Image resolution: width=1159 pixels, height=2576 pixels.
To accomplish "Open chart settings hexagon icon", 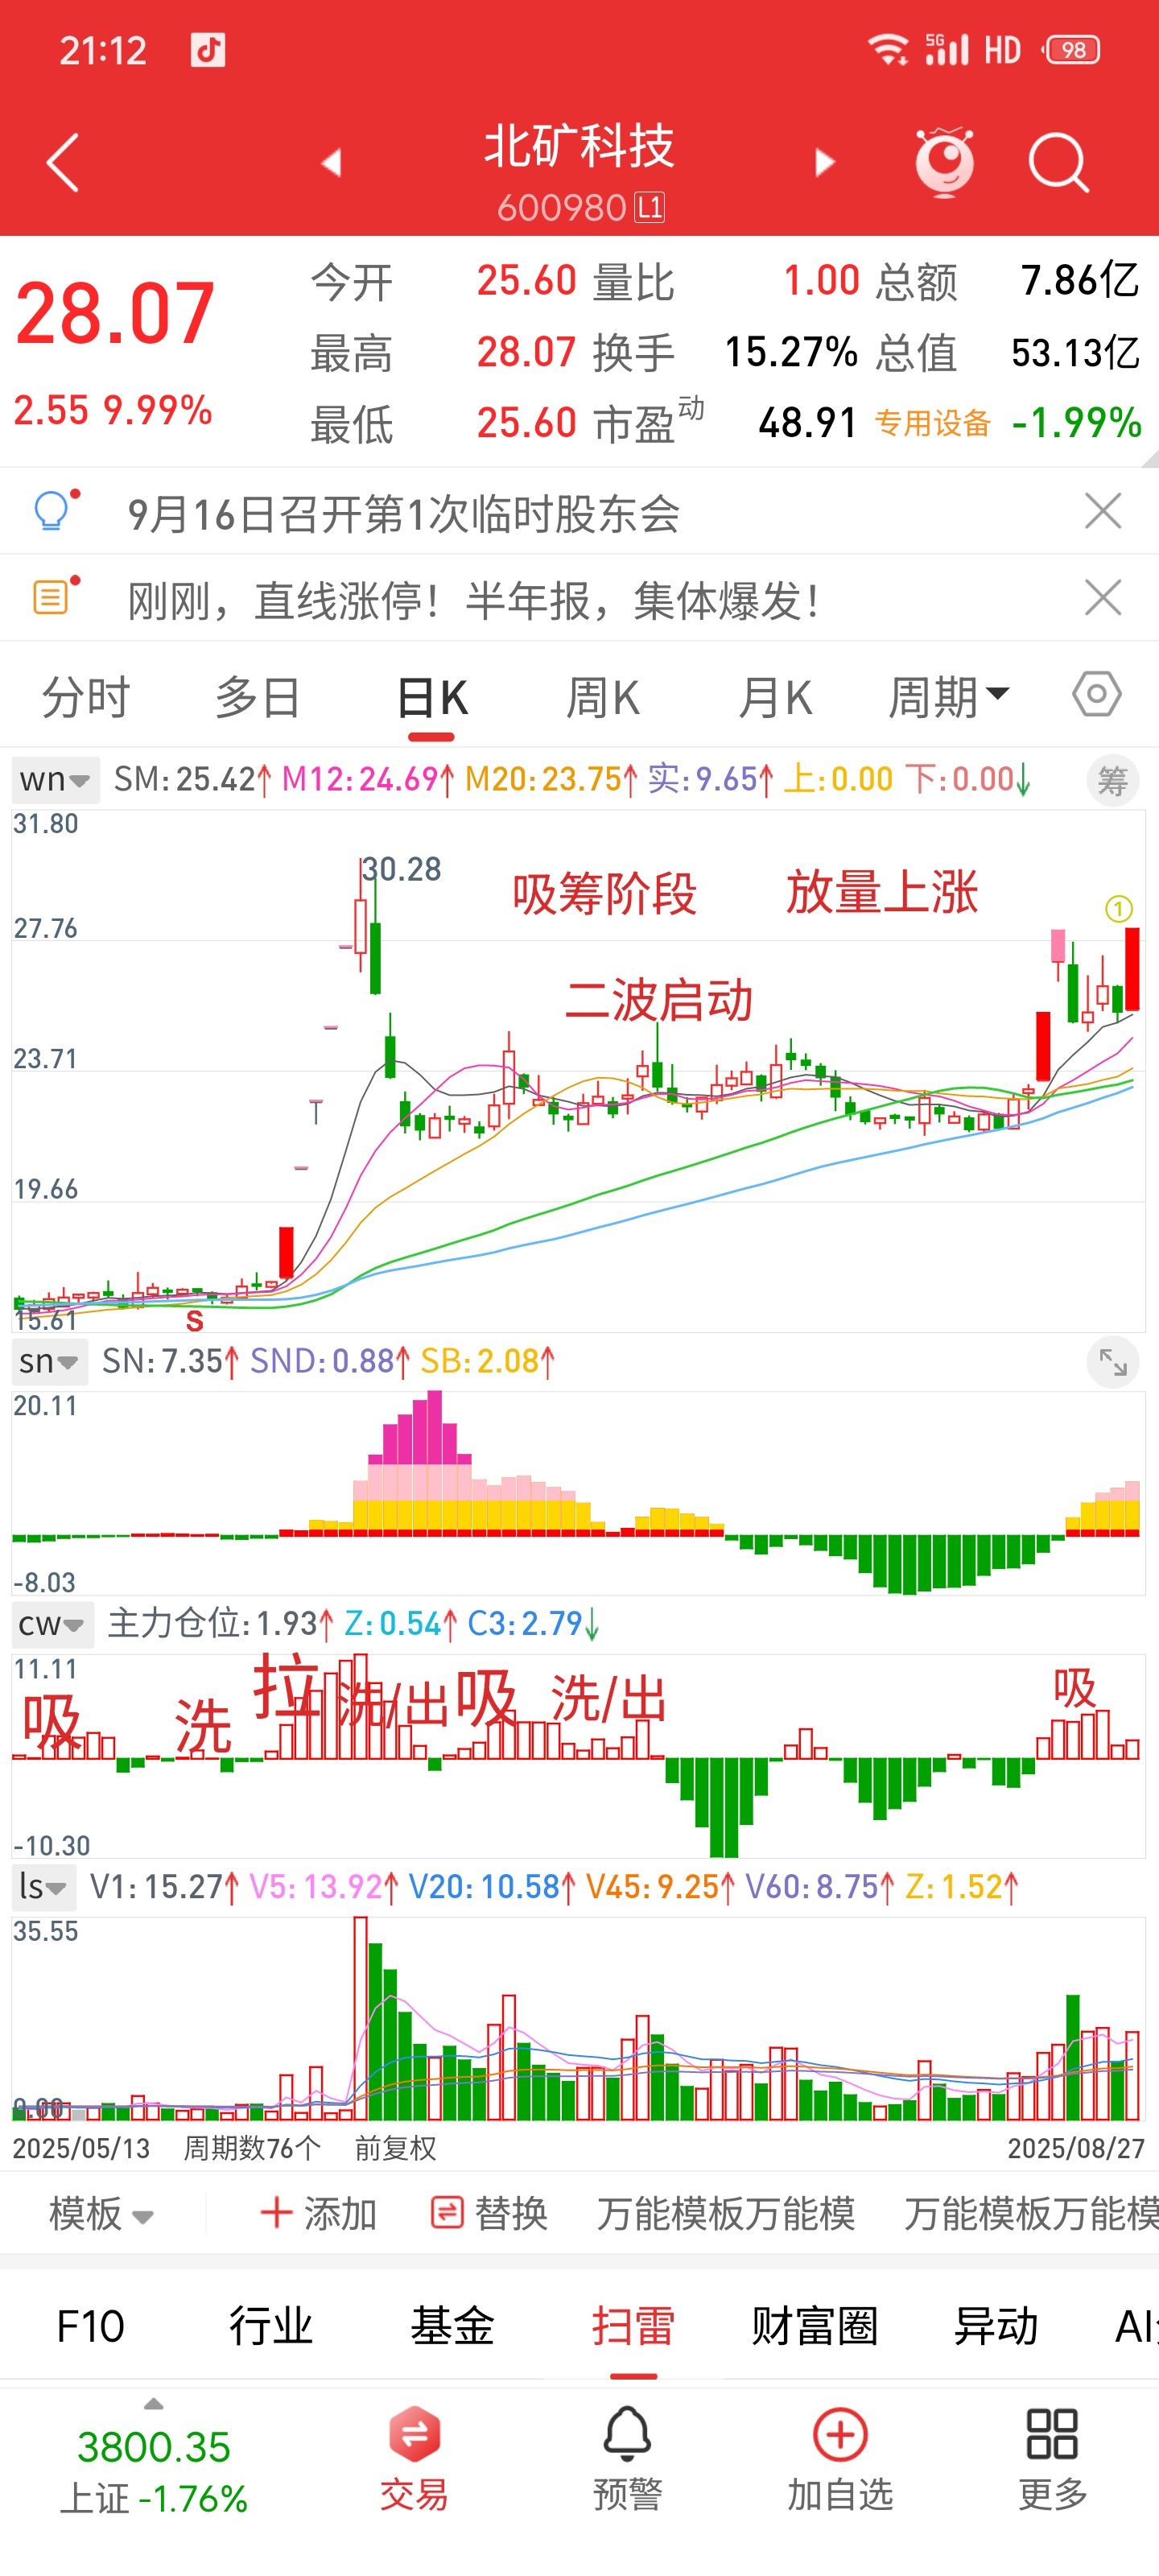I will 1097,694.
